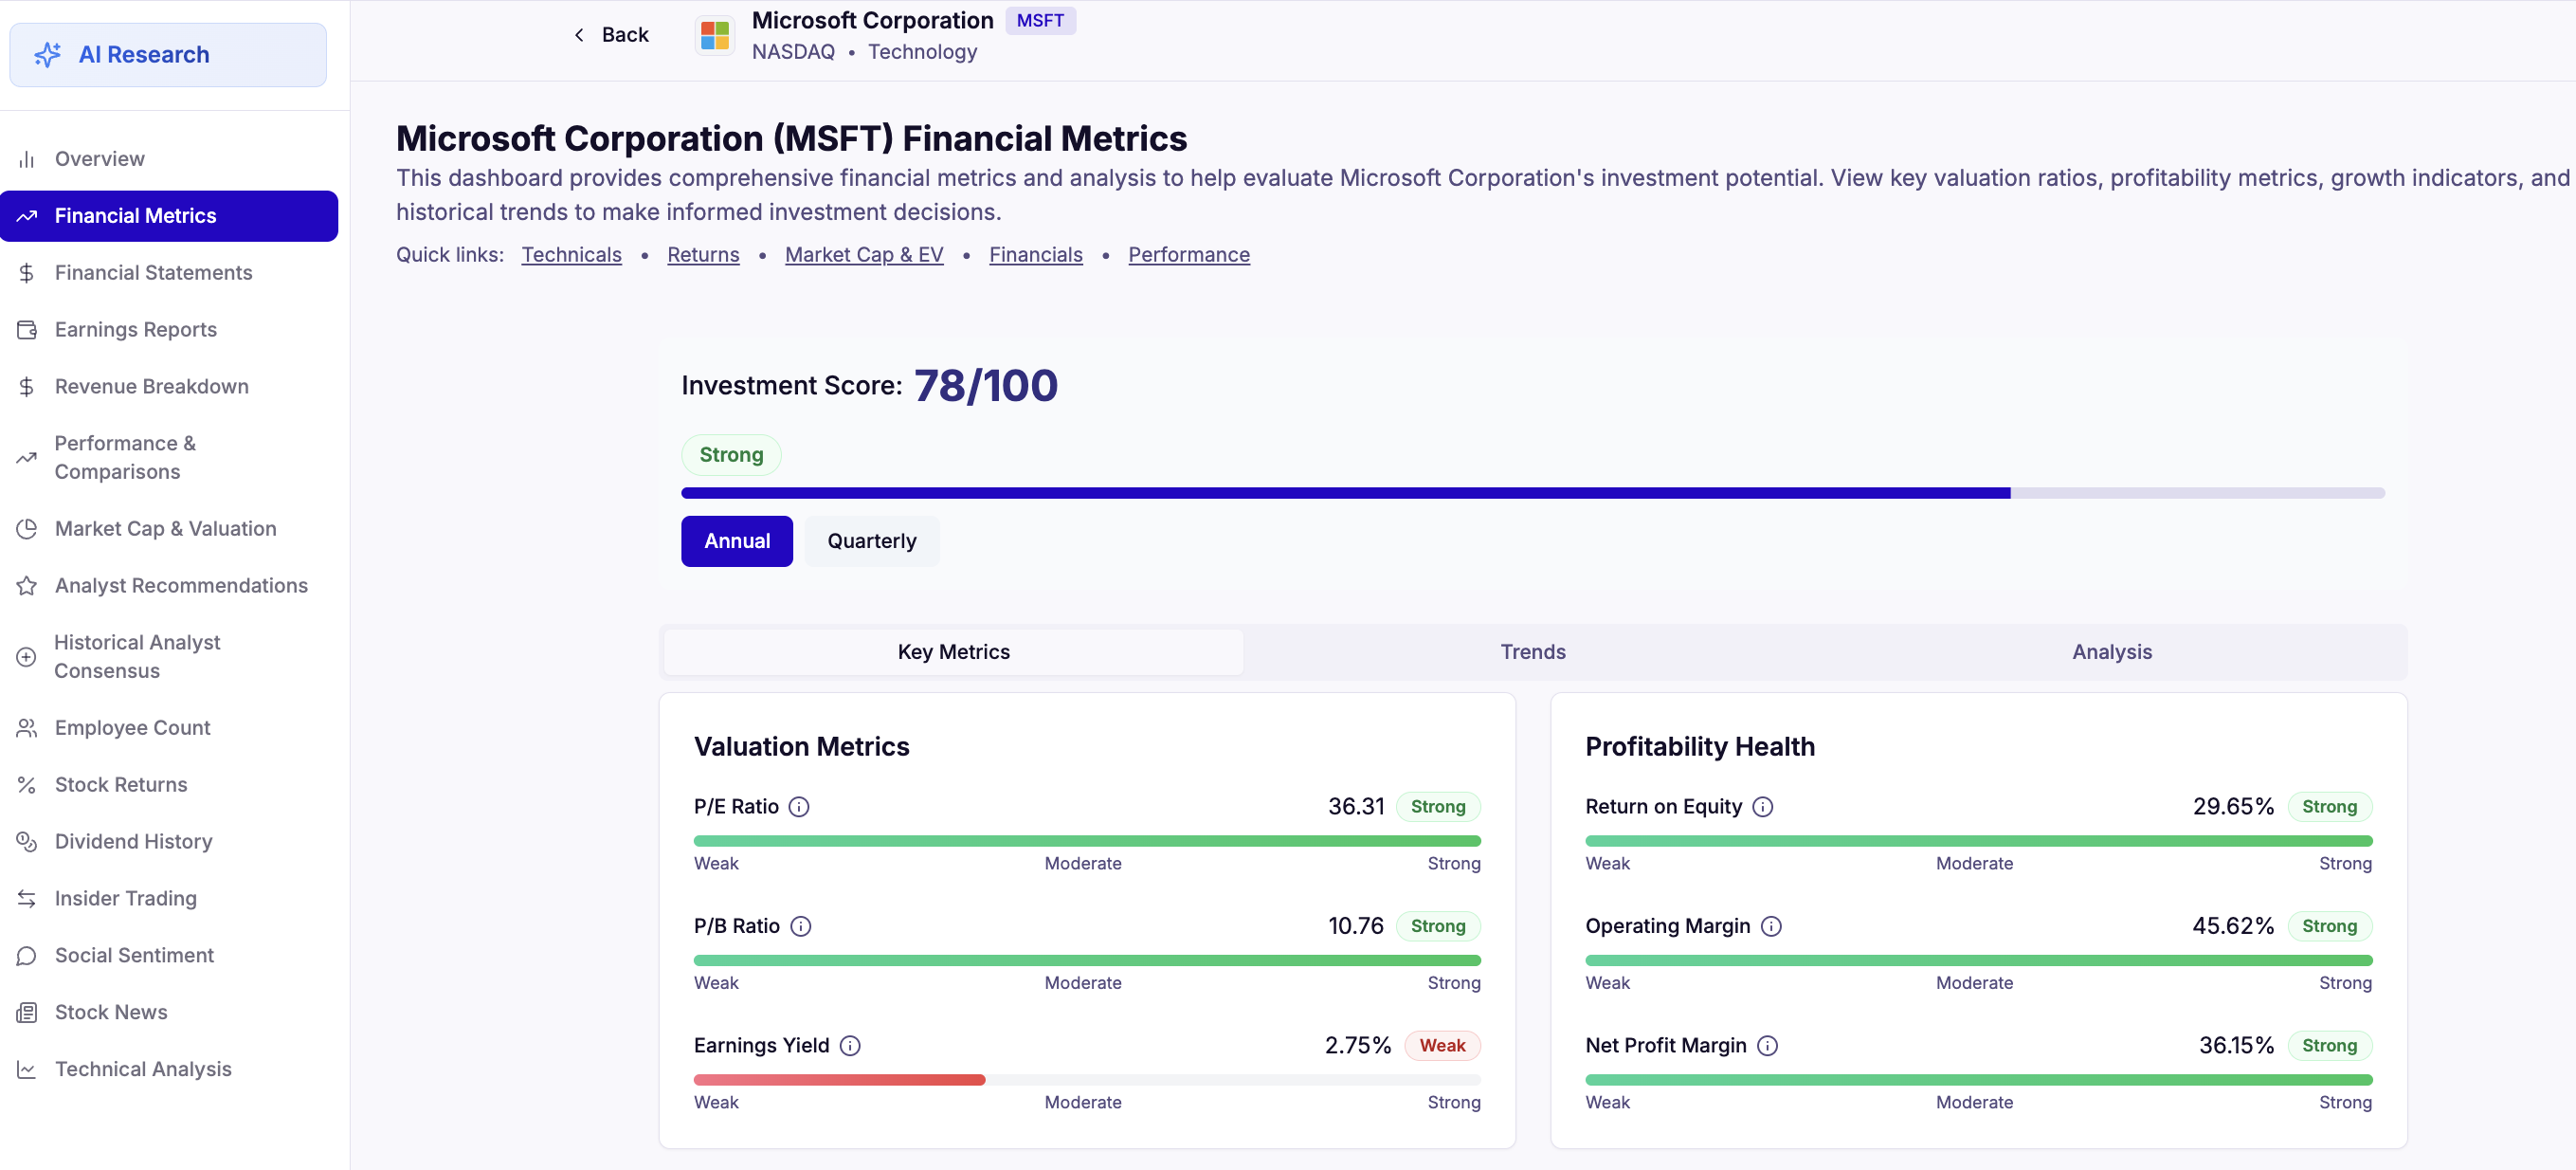Click the P/B Ratio info icon
Screen dimensions: 2576x1170
800,926
